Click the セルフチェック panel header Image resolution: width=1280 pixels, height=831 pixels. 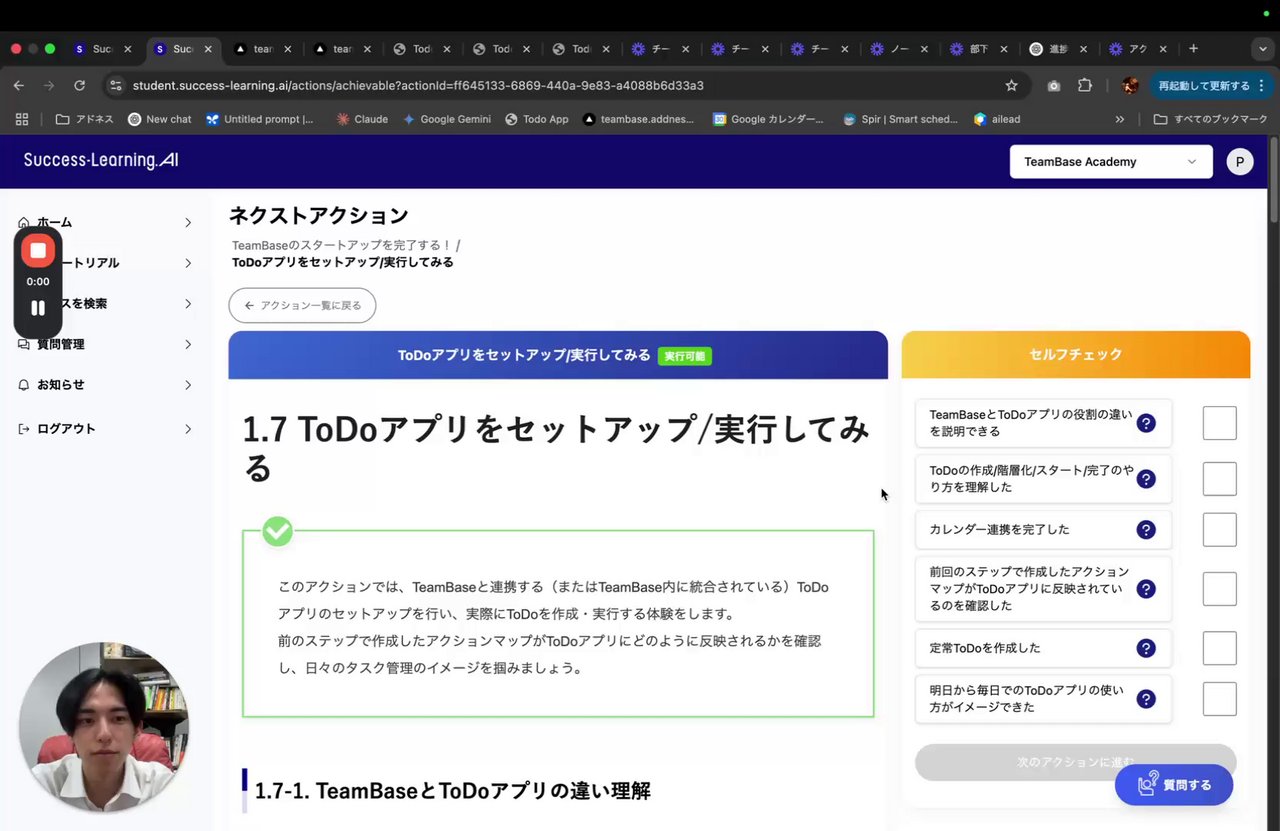pos(1076,354)
